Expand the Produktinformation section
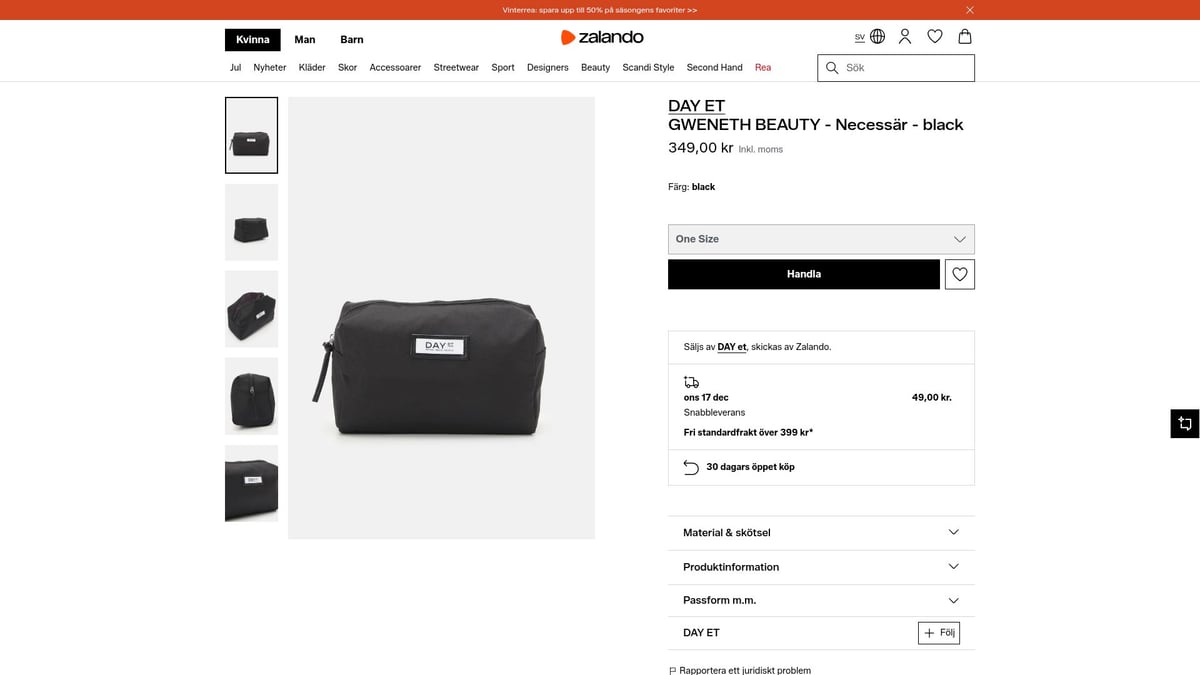The height and width of the screenshot is (675, 1200). 820,566
